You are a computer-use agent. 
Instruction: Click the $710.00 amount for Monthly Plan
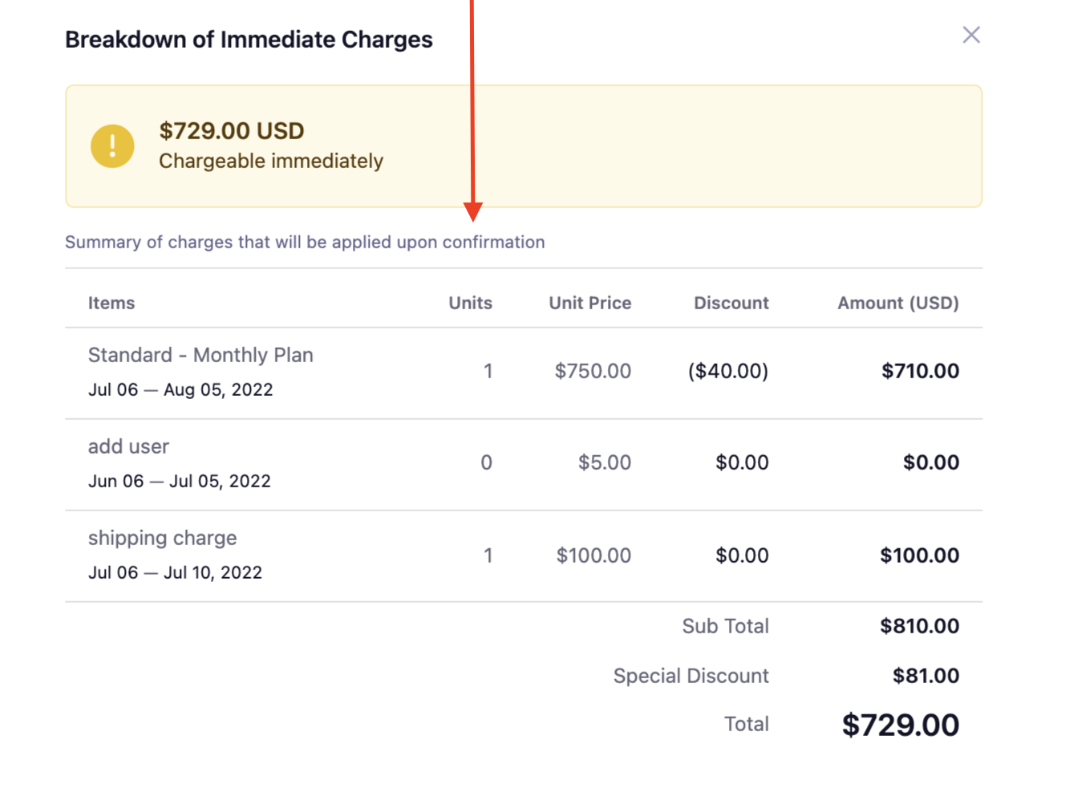click(920, 371)
